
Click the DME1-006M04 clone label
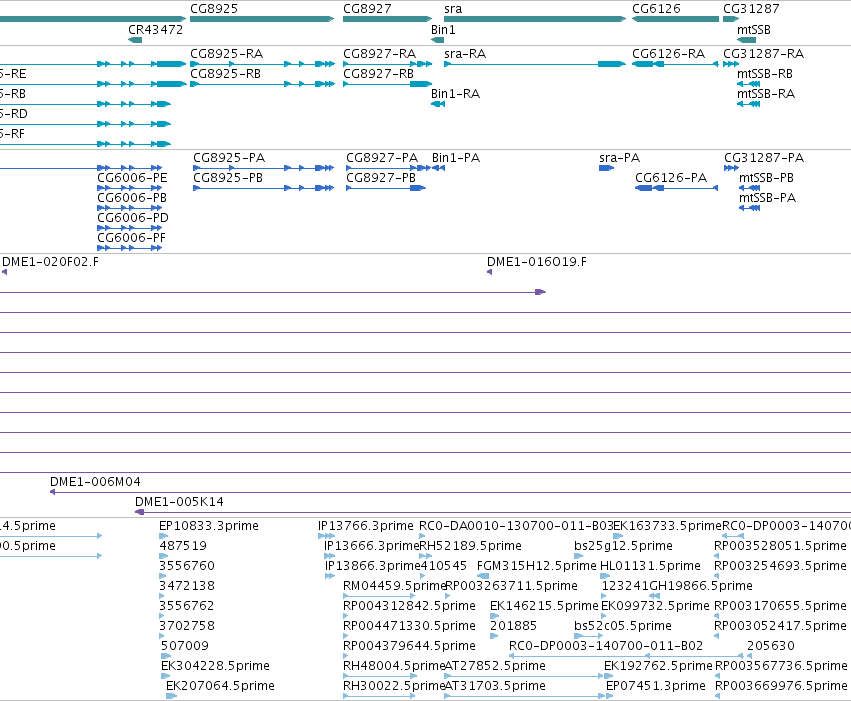[95, 482]
